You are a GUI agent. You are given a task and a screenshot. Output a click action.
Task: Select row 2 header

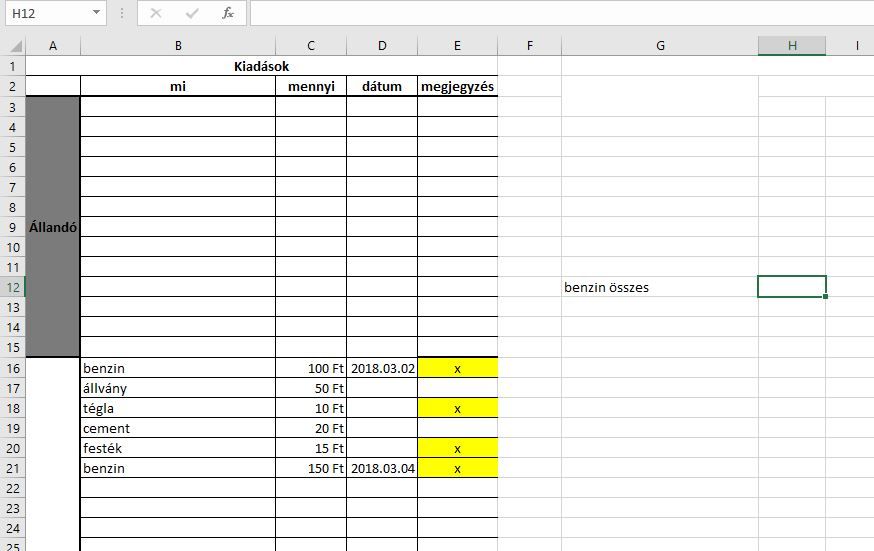point(13,86)
